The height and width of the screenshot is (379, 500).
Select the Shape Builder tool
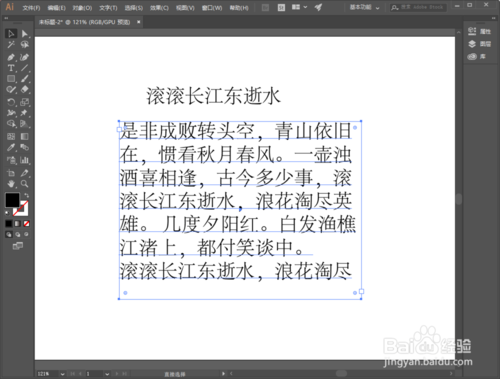click(x=11, y=124)
